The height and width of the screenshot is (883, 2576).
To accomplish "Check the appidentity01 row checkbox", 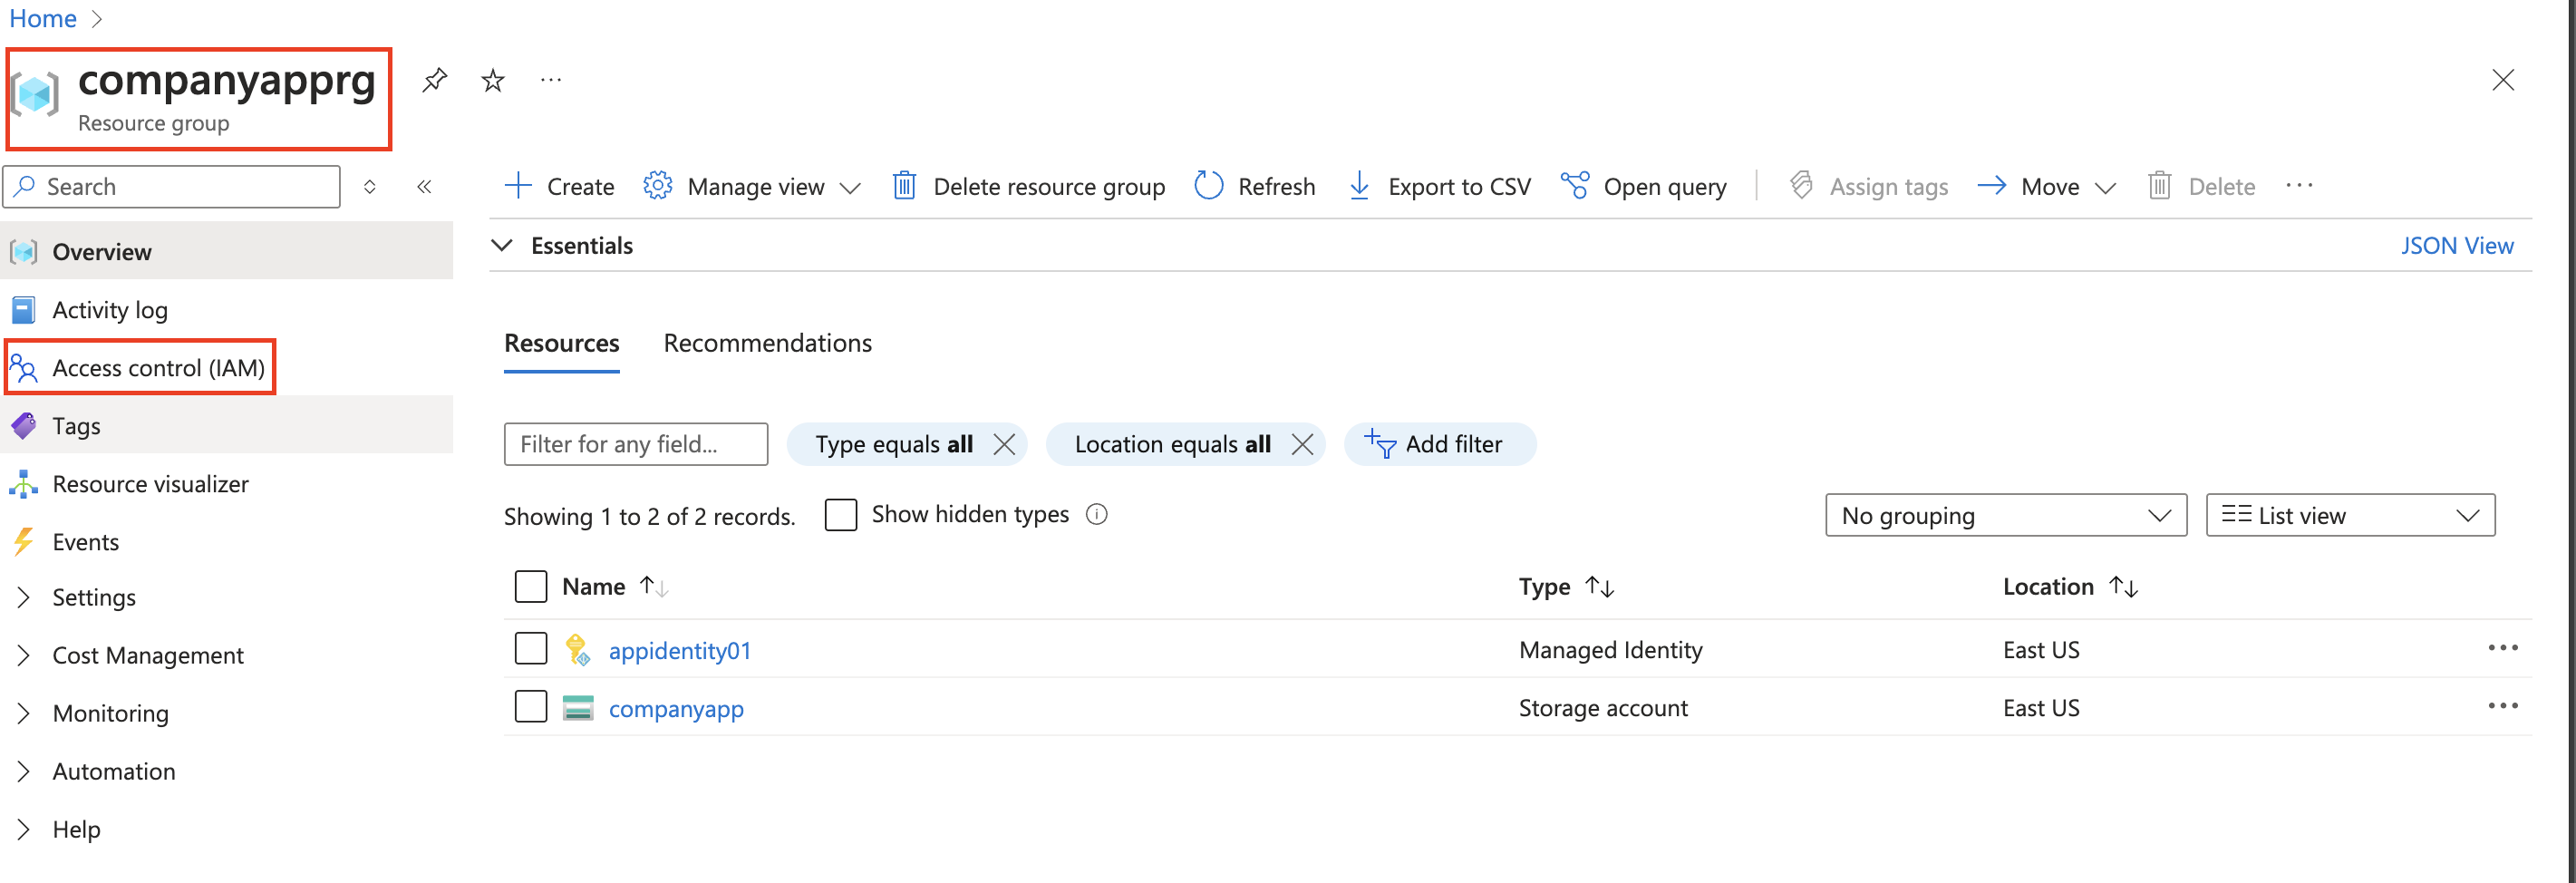I will pyautogui.click(x=531, y=648).
